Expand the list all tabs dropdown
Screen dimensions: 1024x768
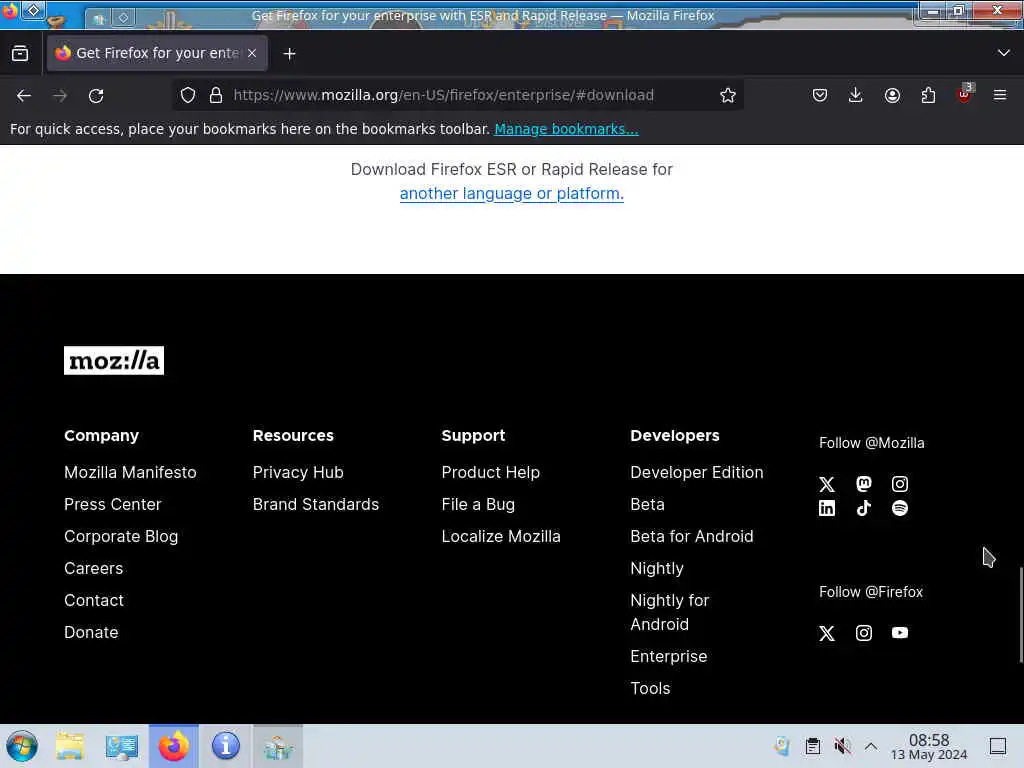coord(1003,53)
